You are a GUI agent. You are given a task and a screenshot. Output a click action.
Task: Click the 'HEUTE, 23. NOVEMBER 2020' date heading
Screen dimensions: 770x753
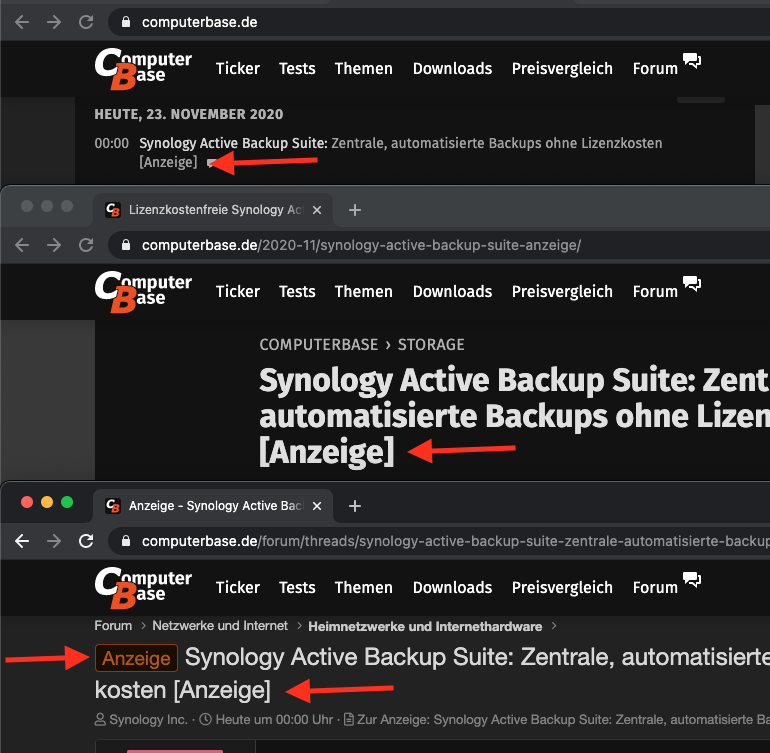(x=189, y=114)
